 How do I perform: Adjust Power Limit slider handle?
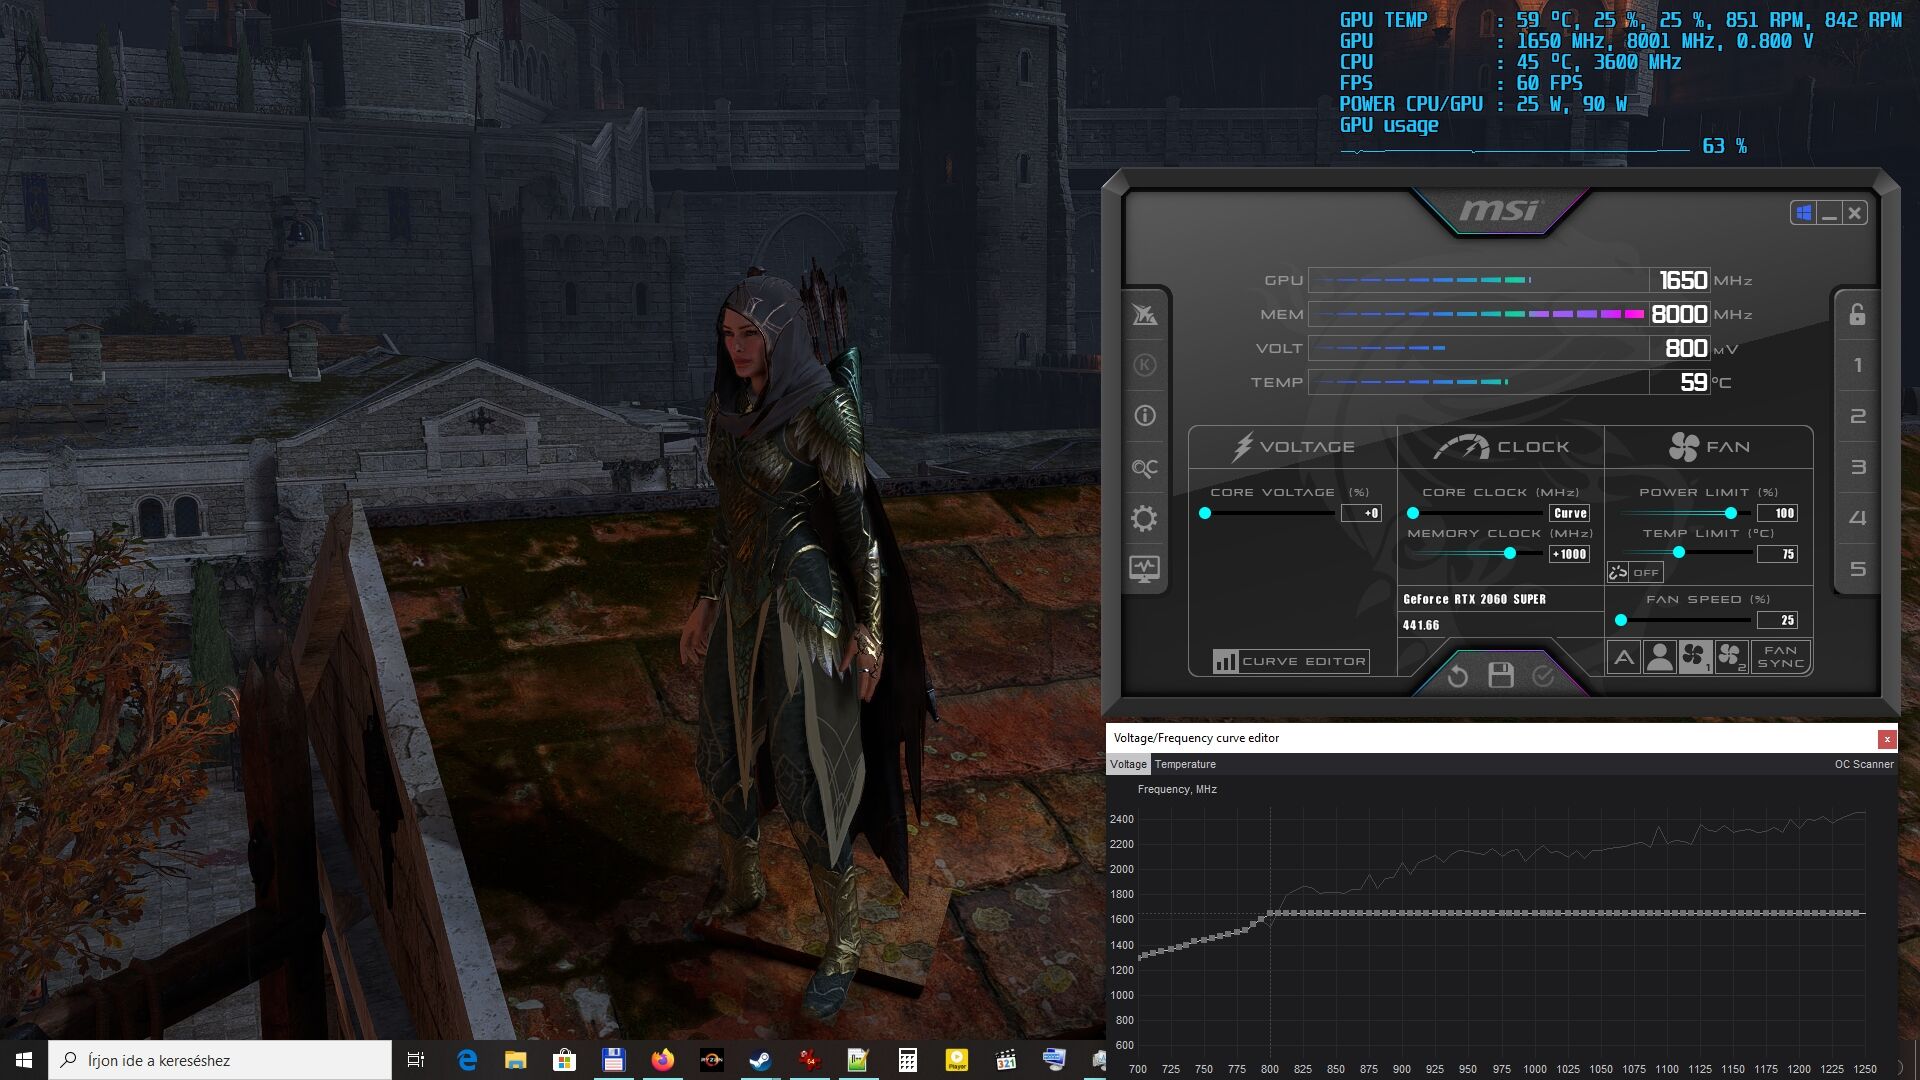(x=1731, y=513)
